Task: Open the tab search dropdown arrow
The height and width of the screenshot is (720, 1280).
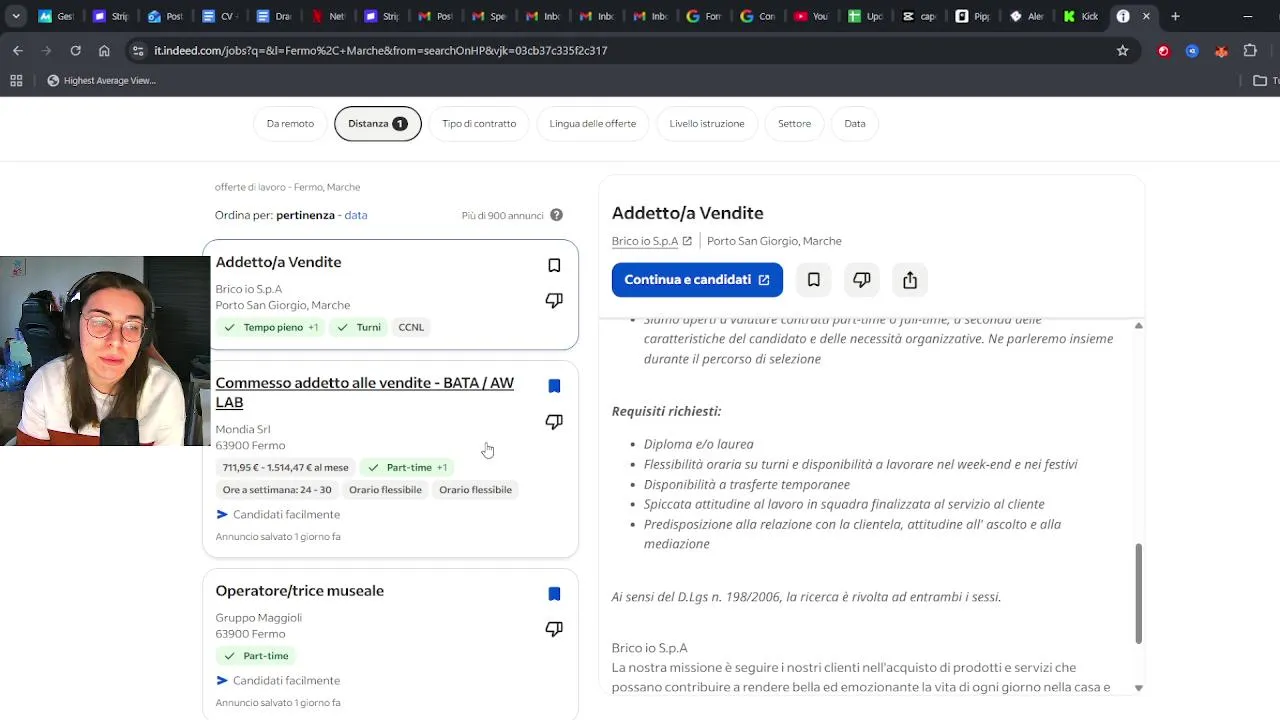Action: (16, 16)
